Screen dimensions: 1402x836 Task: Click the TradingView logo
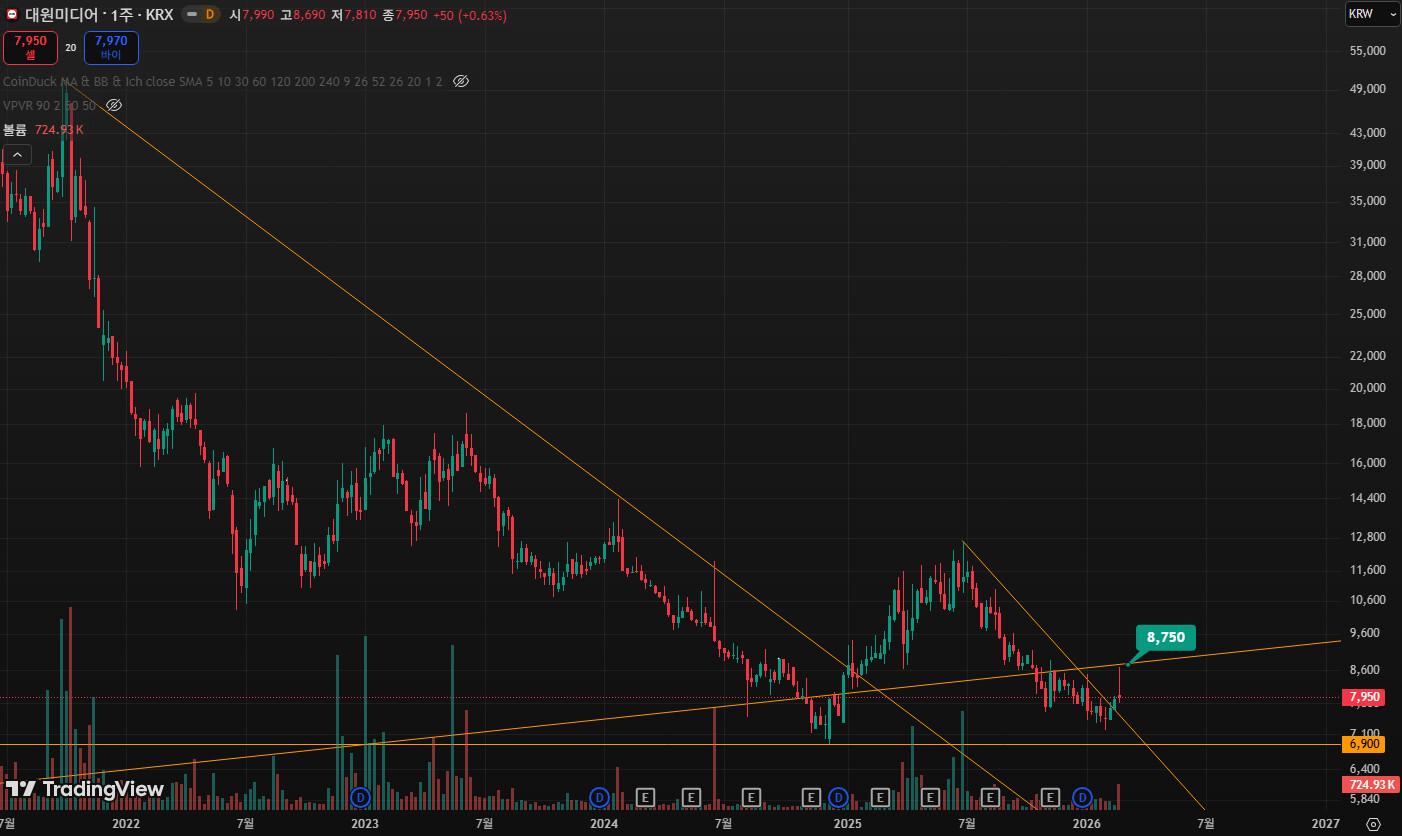pyautogui.click(x=84, y=789)
